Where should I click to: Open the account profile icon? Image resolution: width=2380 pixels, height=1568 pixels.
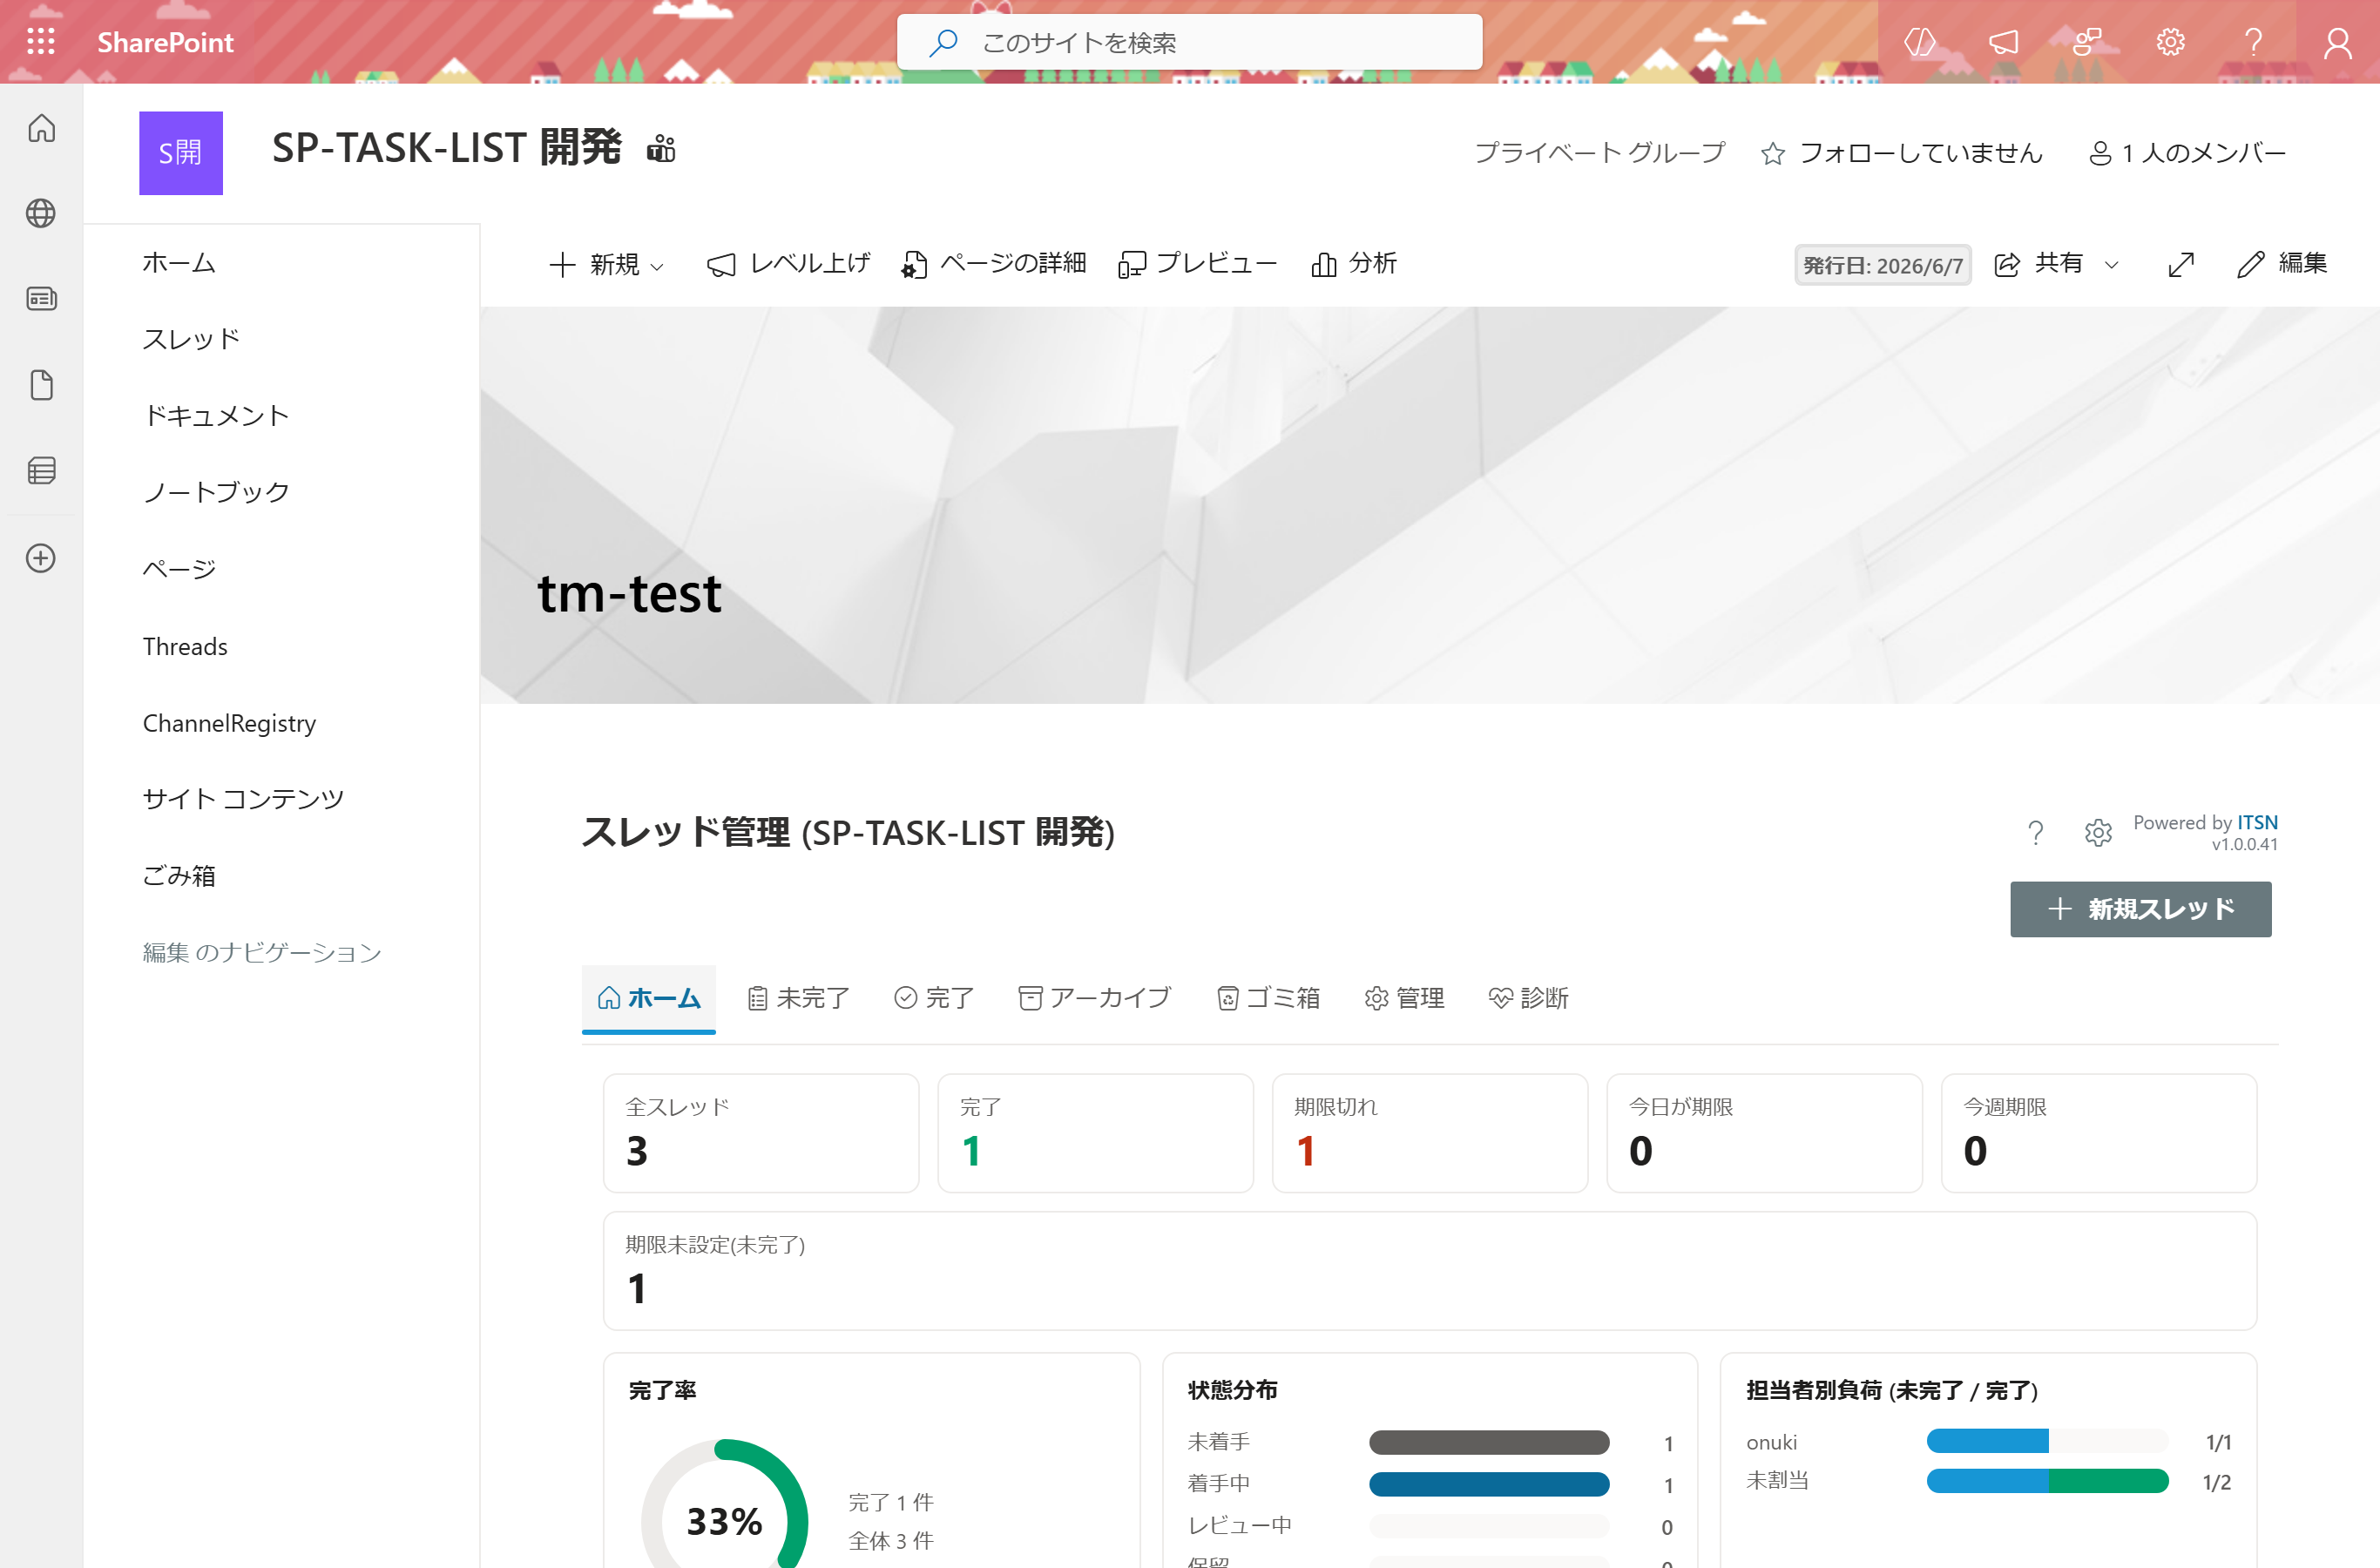click(2337, 42)
